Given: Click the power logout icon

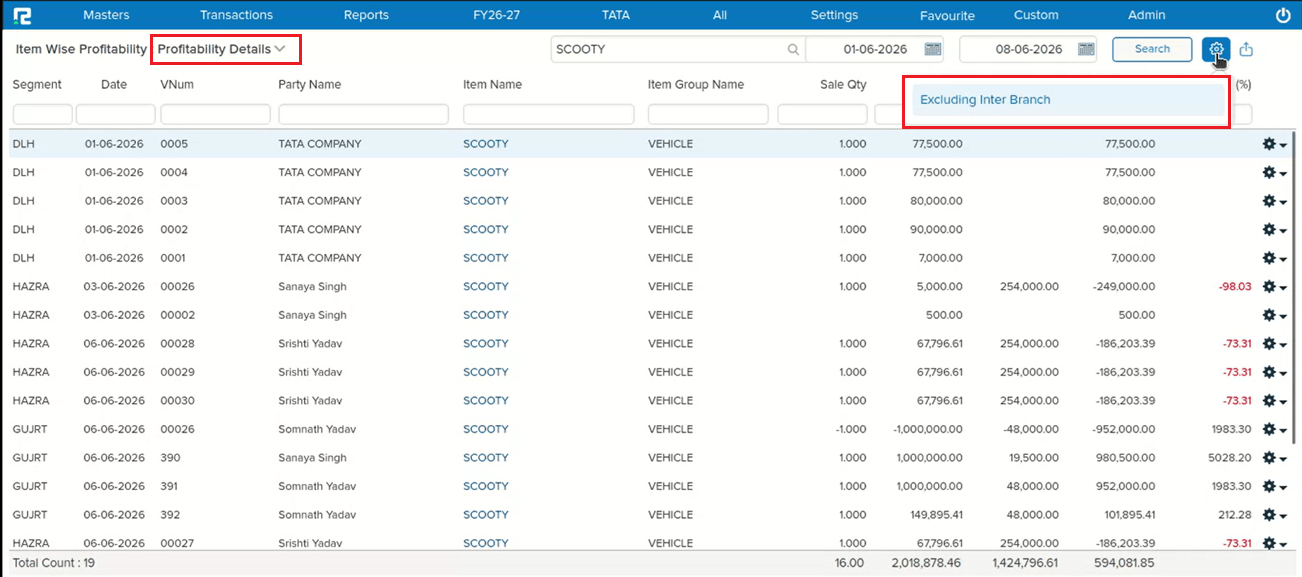Looking at the screenshot, I should click(x=1283, y=15).
